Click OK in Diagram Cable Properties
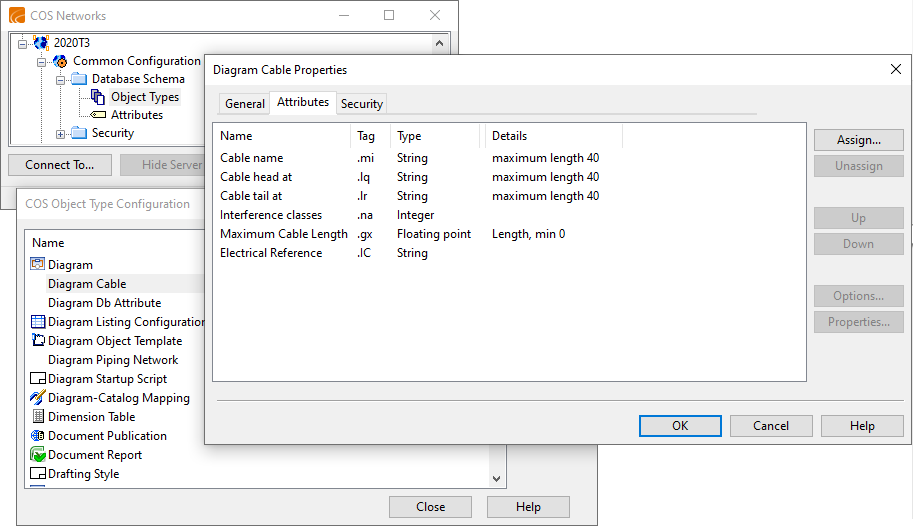Image resolution: width=913 pixels, height=526 pixels. (x=680, y=426)
